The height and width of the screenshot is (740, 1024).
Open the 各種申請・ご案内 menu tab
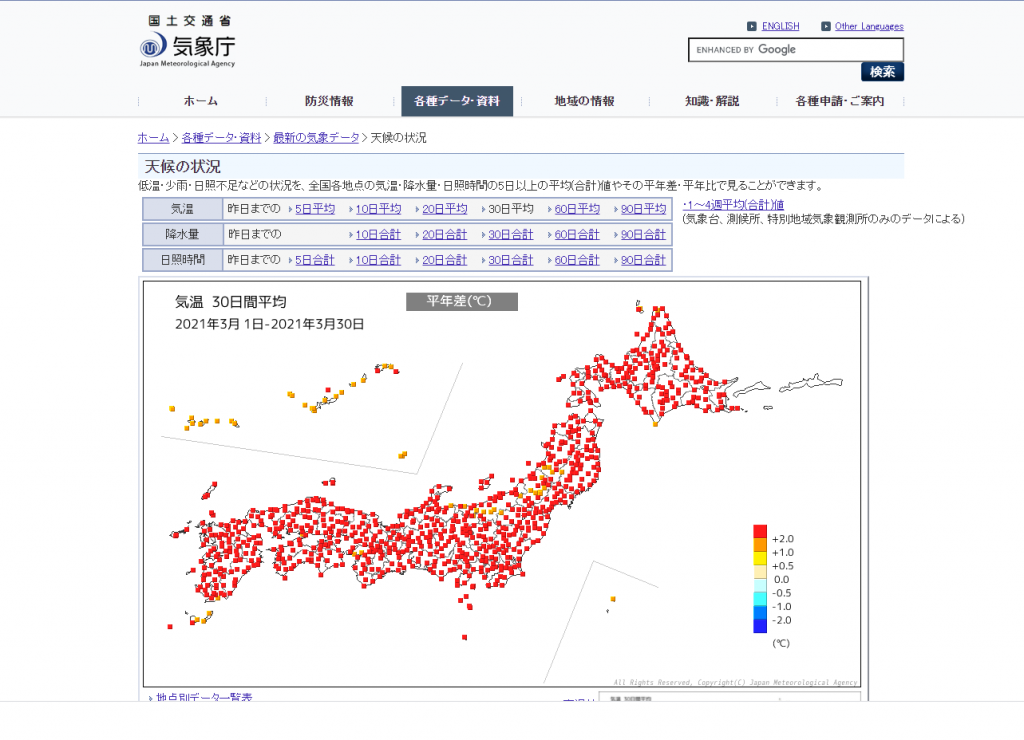(839, 101)
